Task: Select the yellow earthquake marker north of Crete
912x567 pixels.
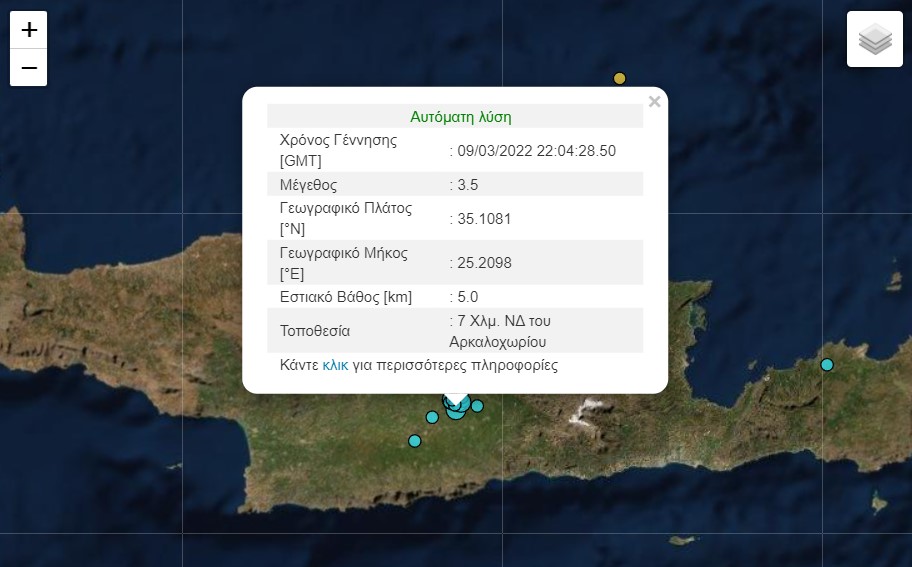Action: 619,78
